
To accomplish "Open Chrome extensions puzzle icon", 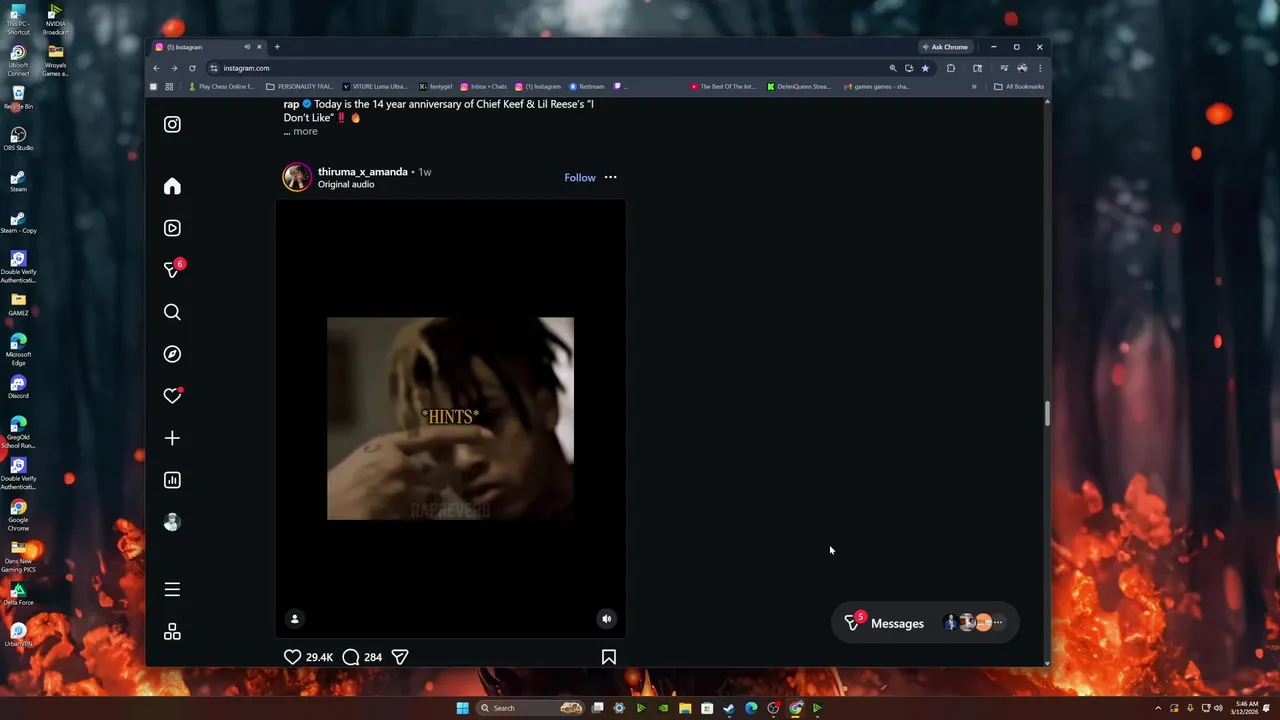I will (951, 68).
